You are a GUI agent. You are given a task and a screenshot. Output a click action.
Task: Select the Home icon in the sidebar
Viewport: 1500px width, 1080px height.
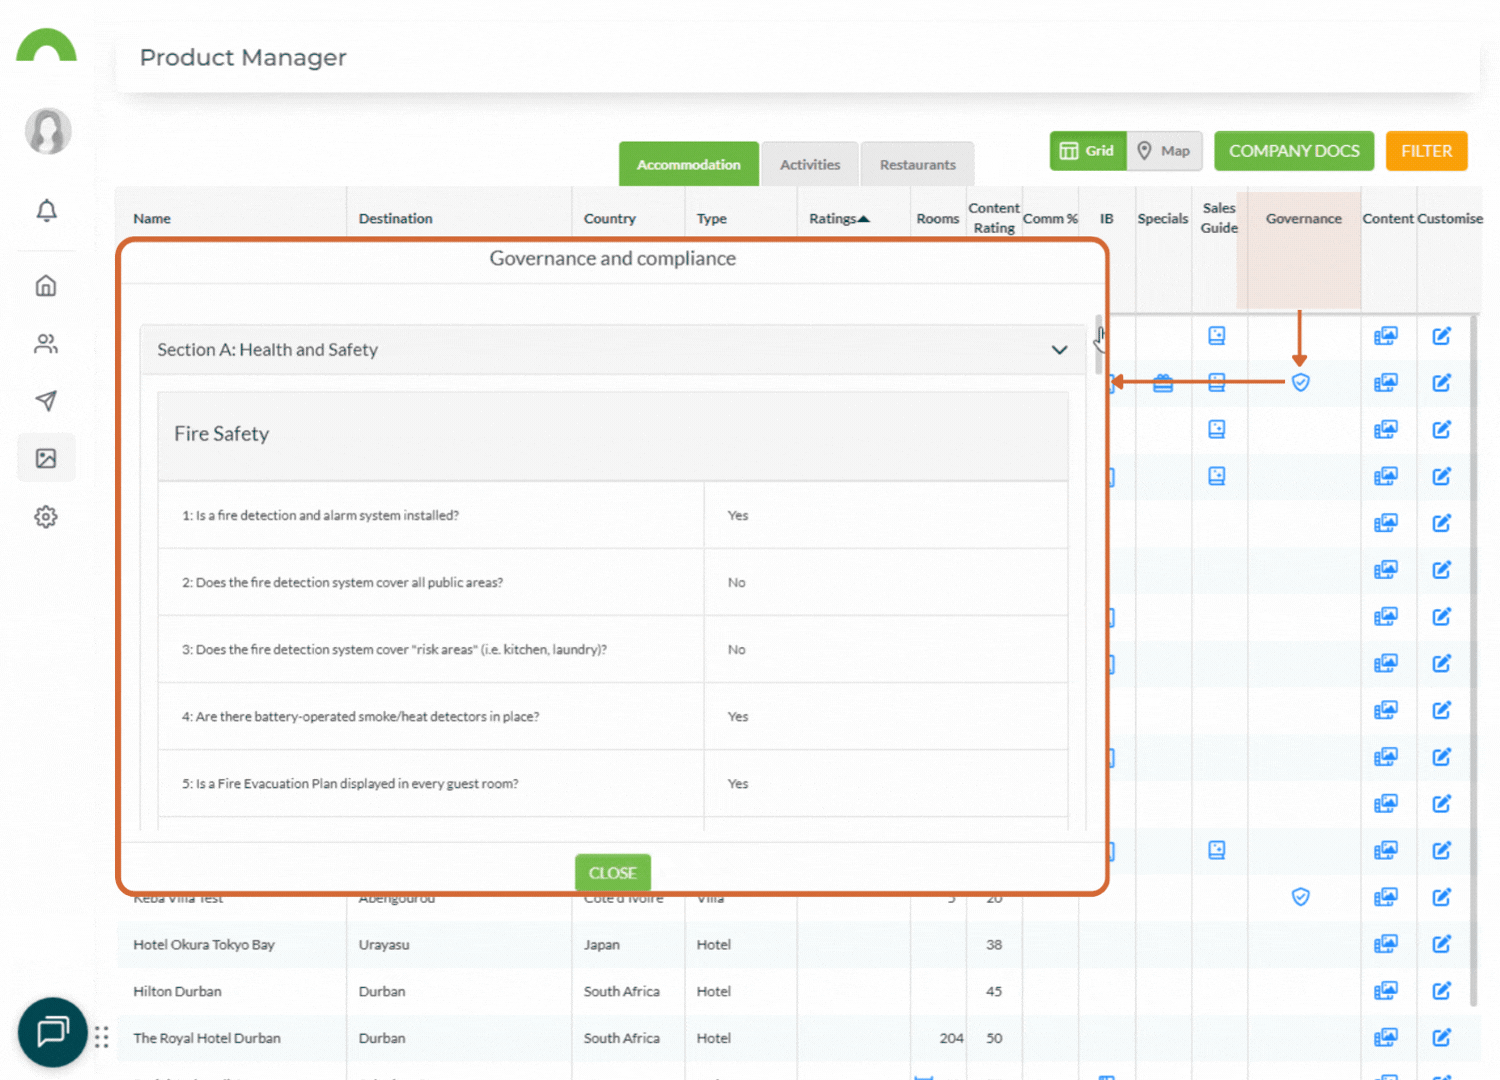46,285
